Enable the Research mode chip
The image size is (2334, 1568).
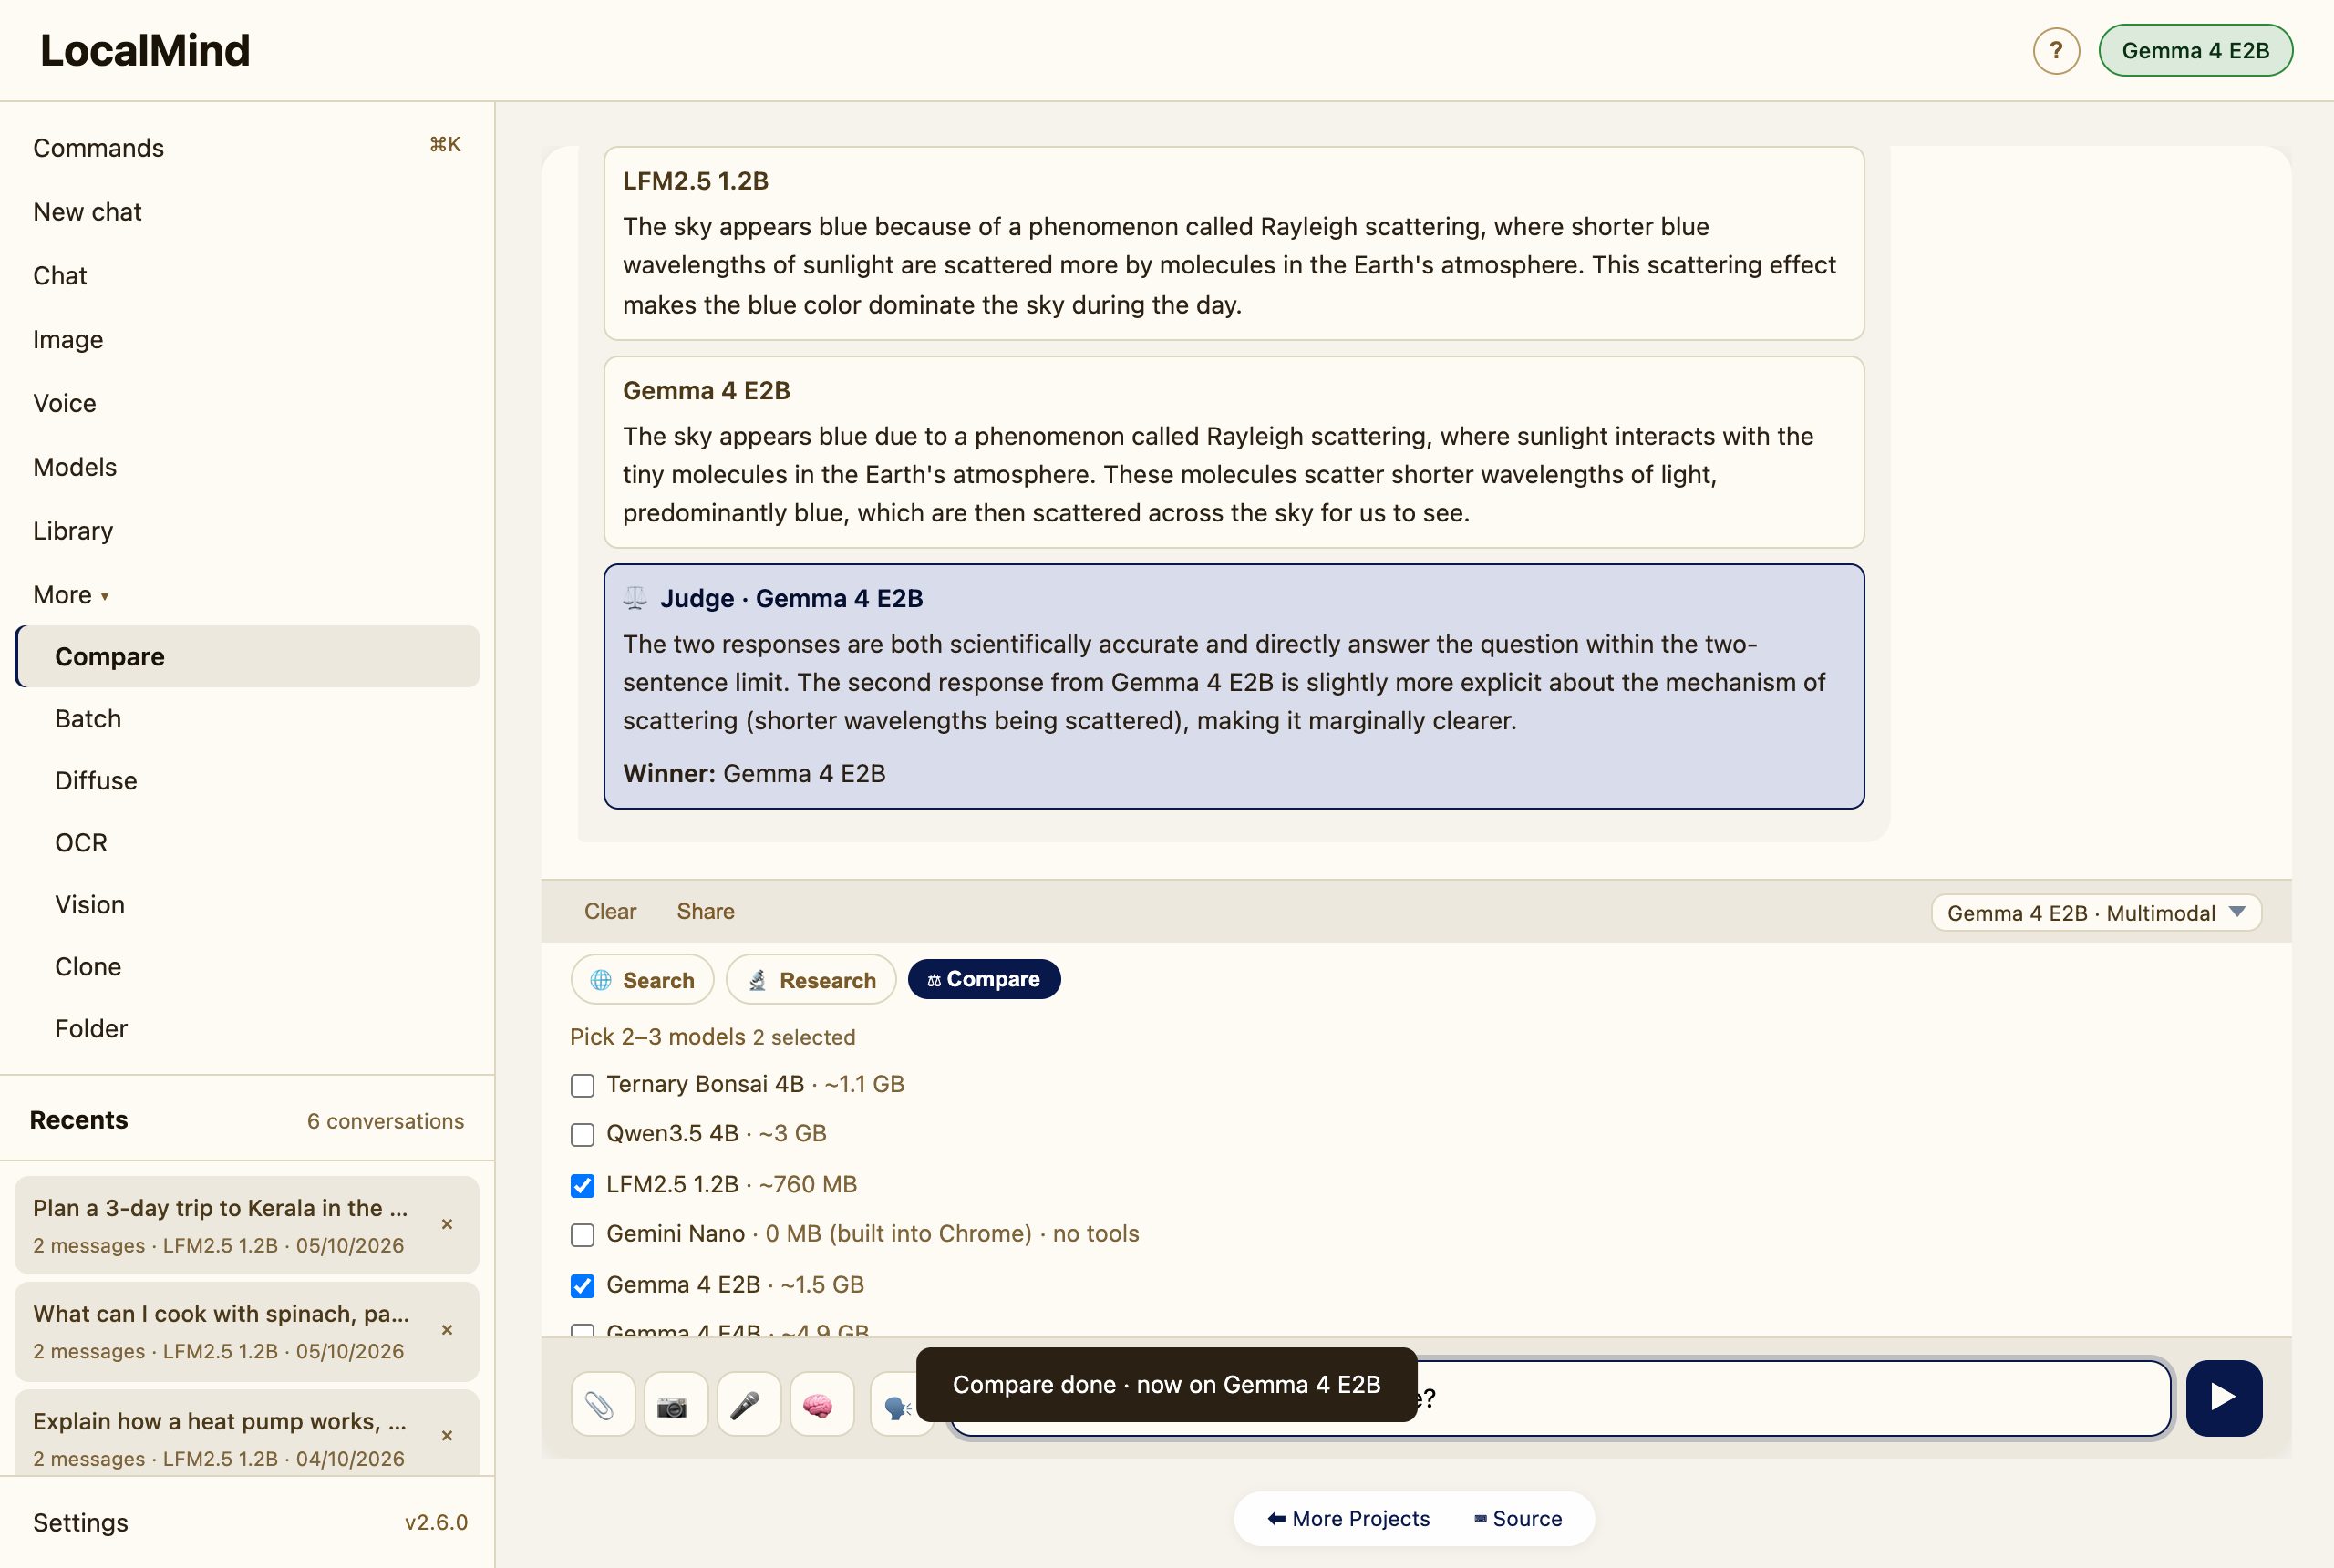pyautogui.click(x=811, y=980)
